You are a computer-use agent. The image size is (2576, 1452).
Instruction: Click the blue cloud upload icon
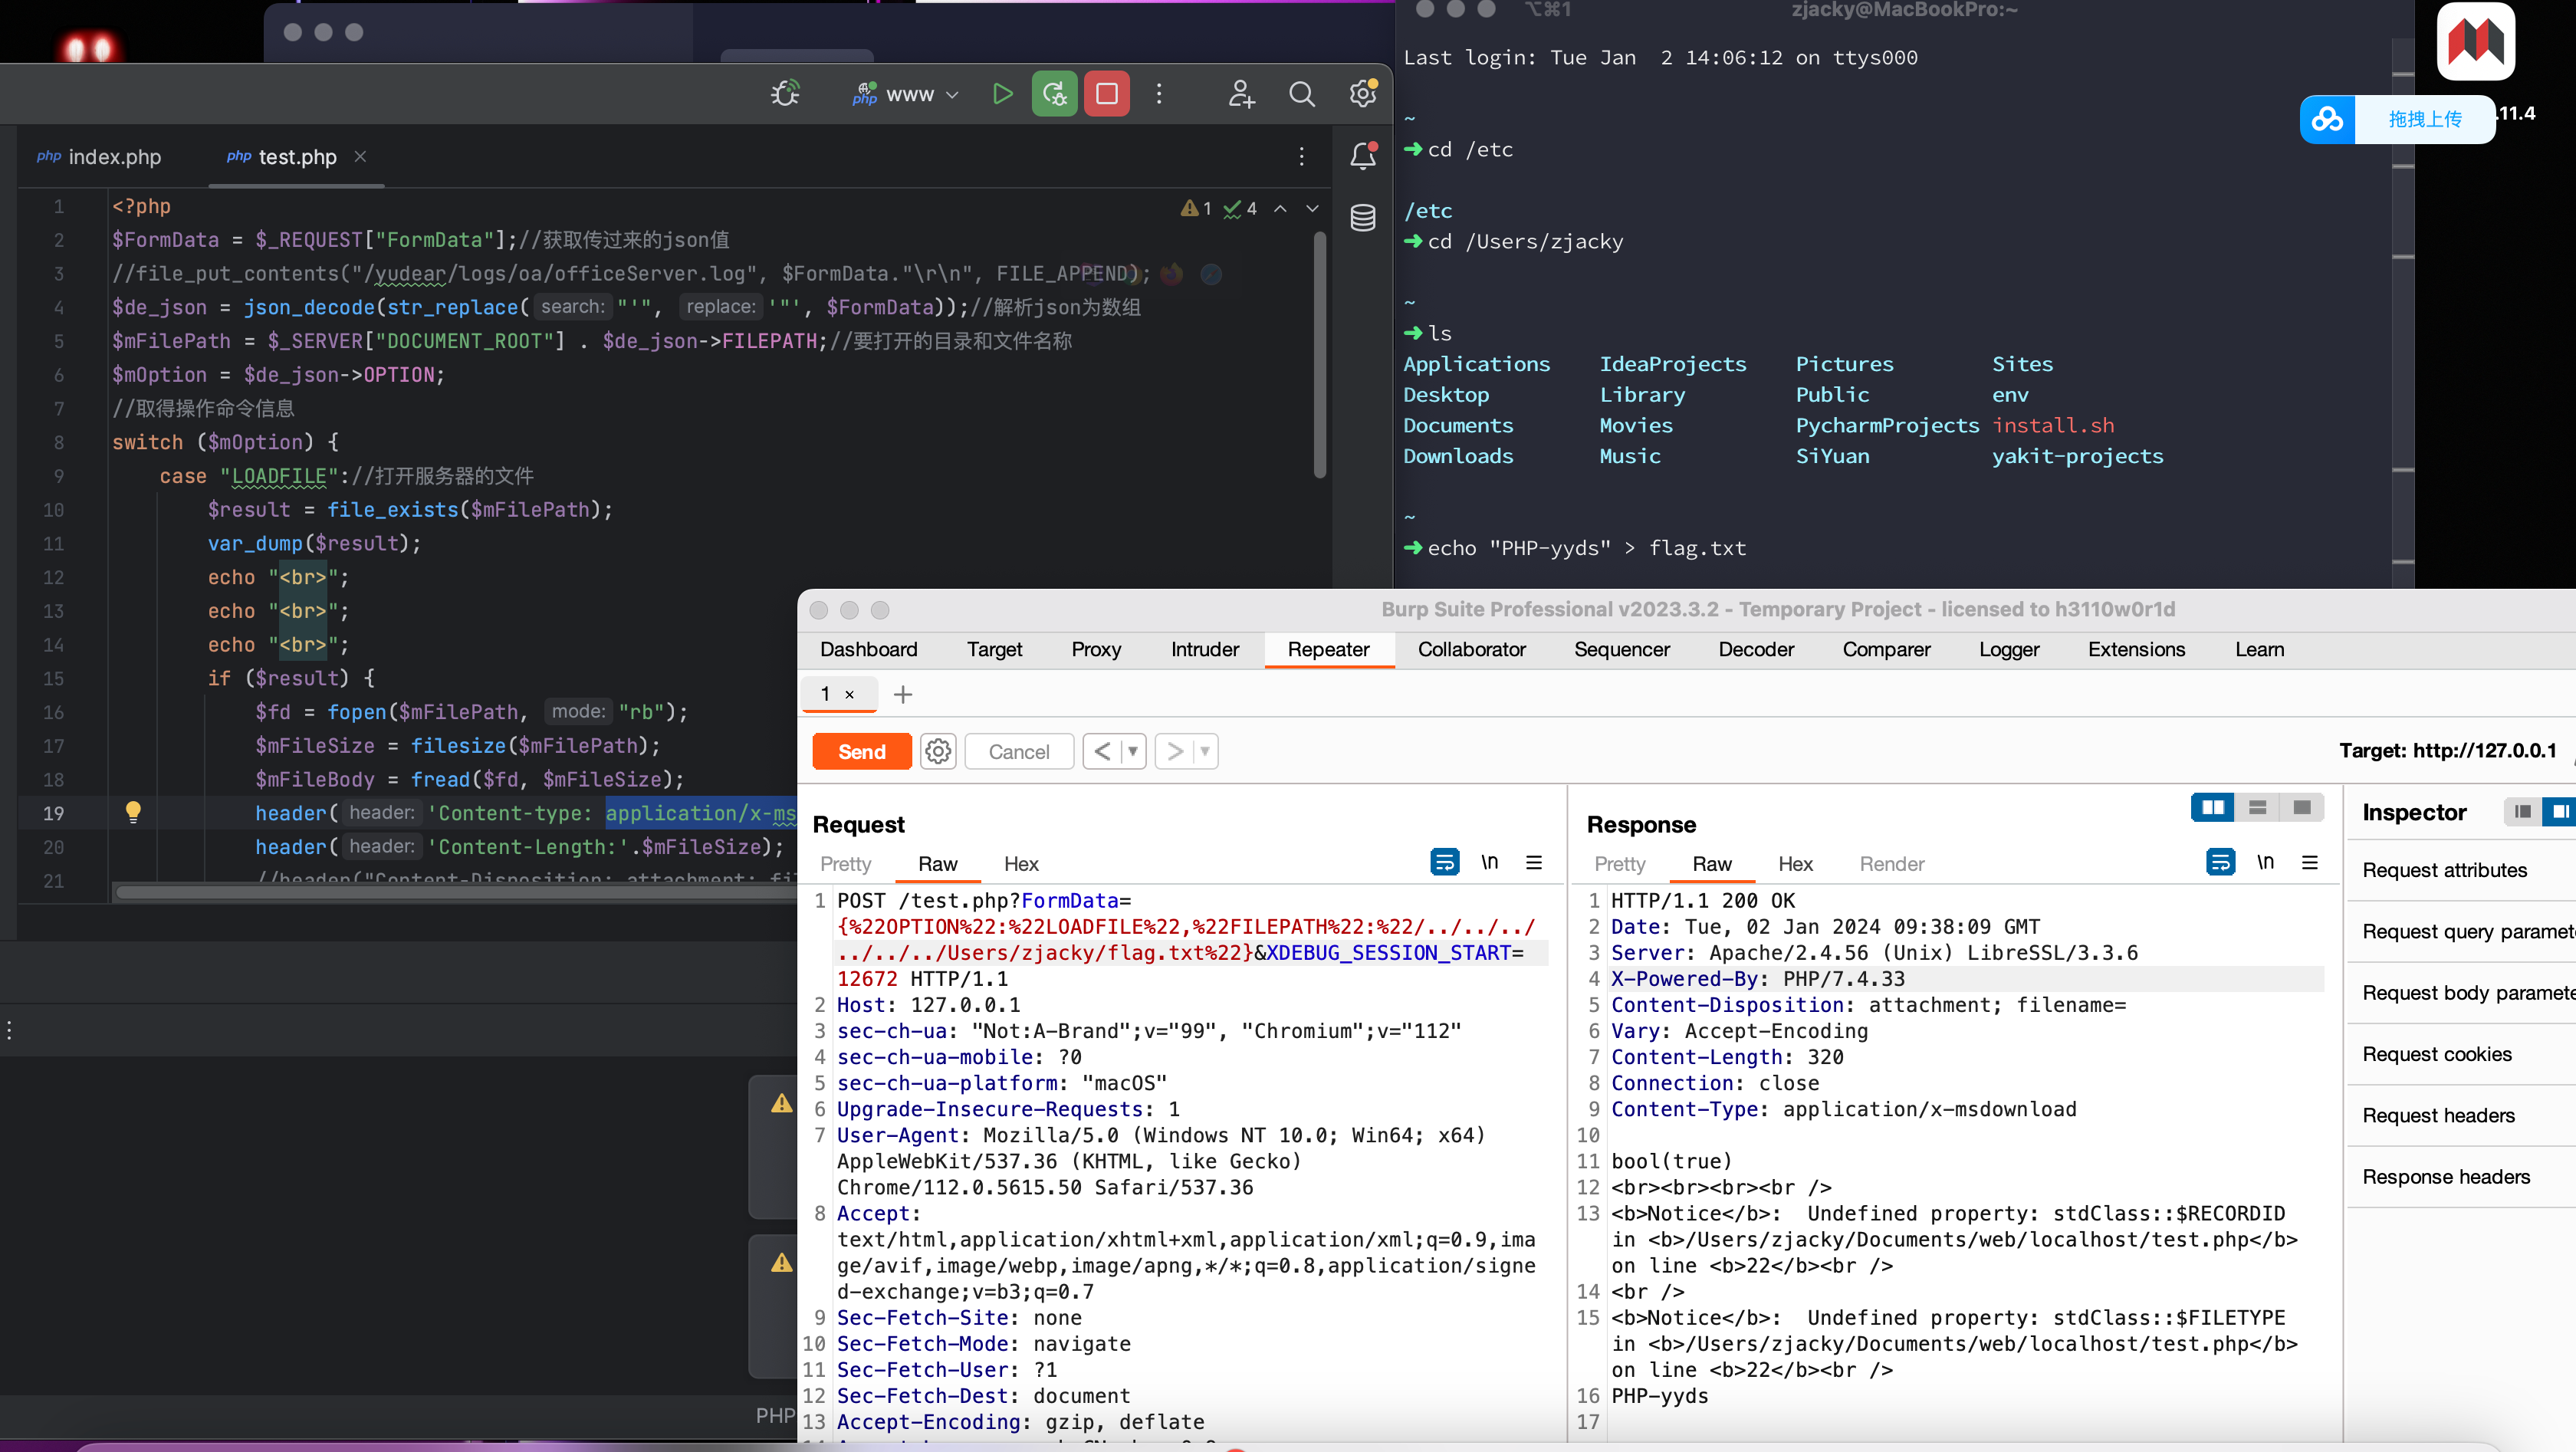(x=2327, y=119)
